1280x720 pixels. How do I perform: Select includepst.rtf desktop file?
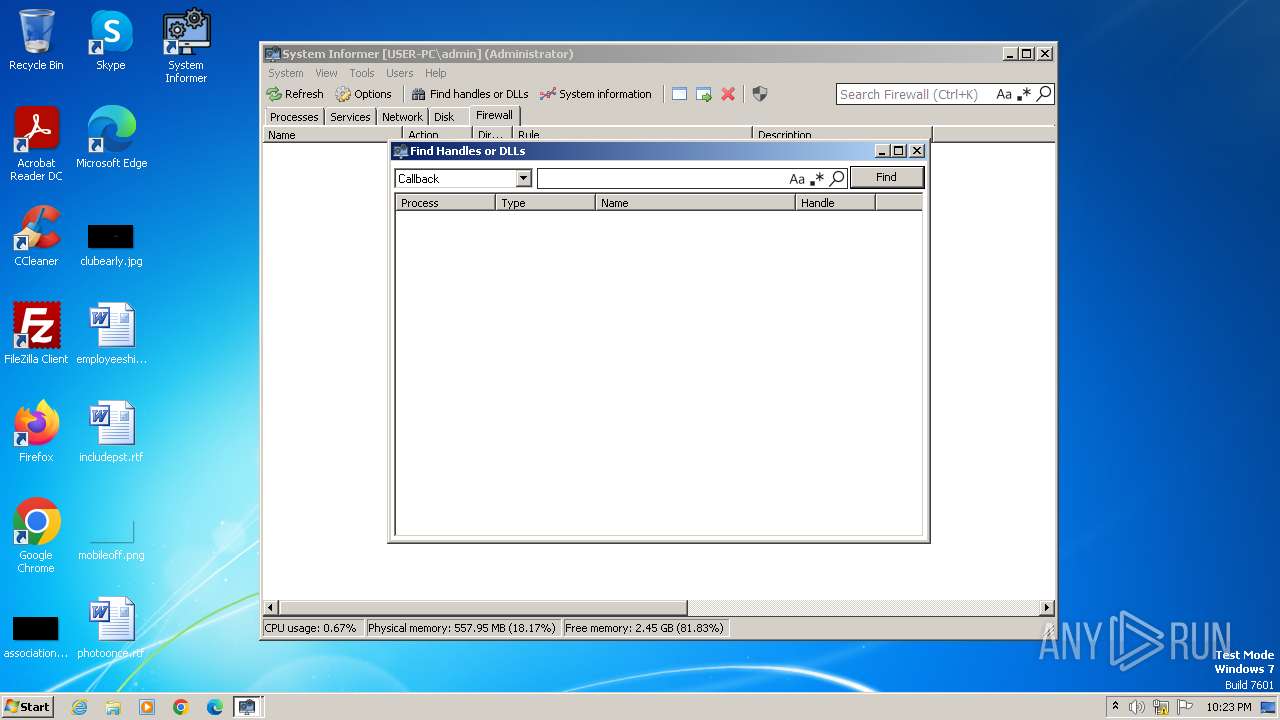(111, 432)
